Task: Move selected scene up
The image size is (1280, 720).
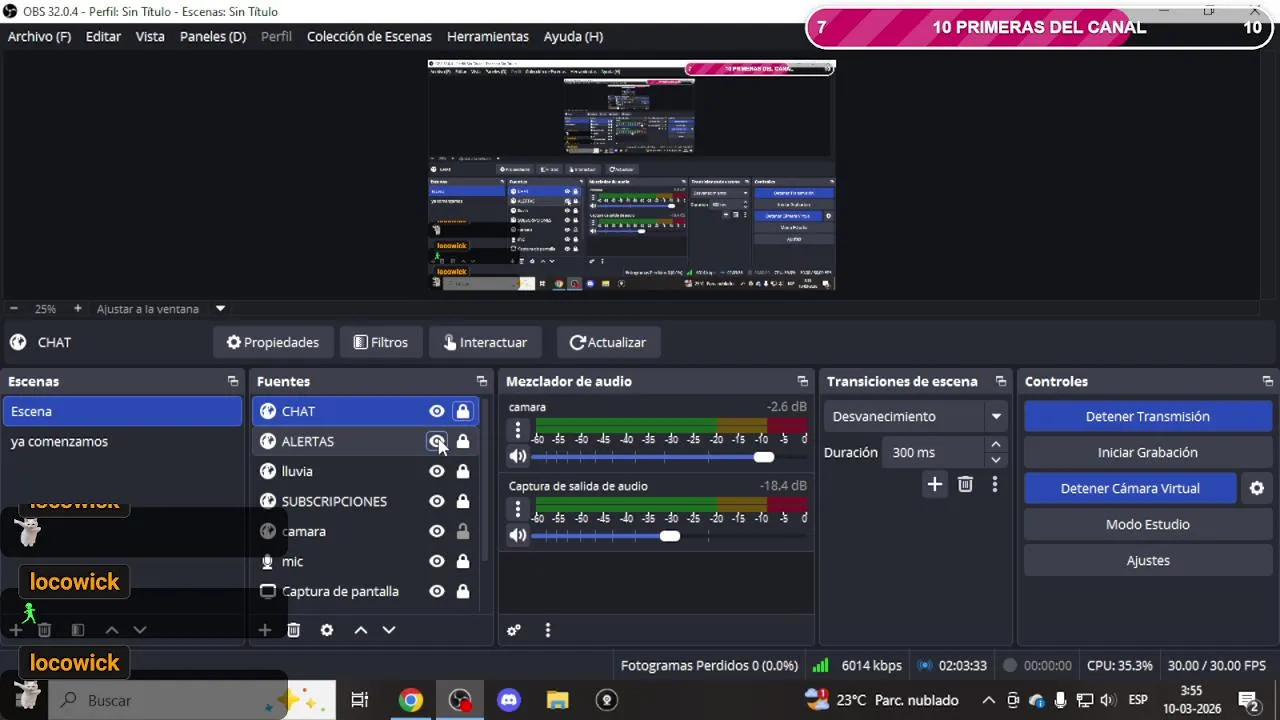Action: click(x=112, y=630)
